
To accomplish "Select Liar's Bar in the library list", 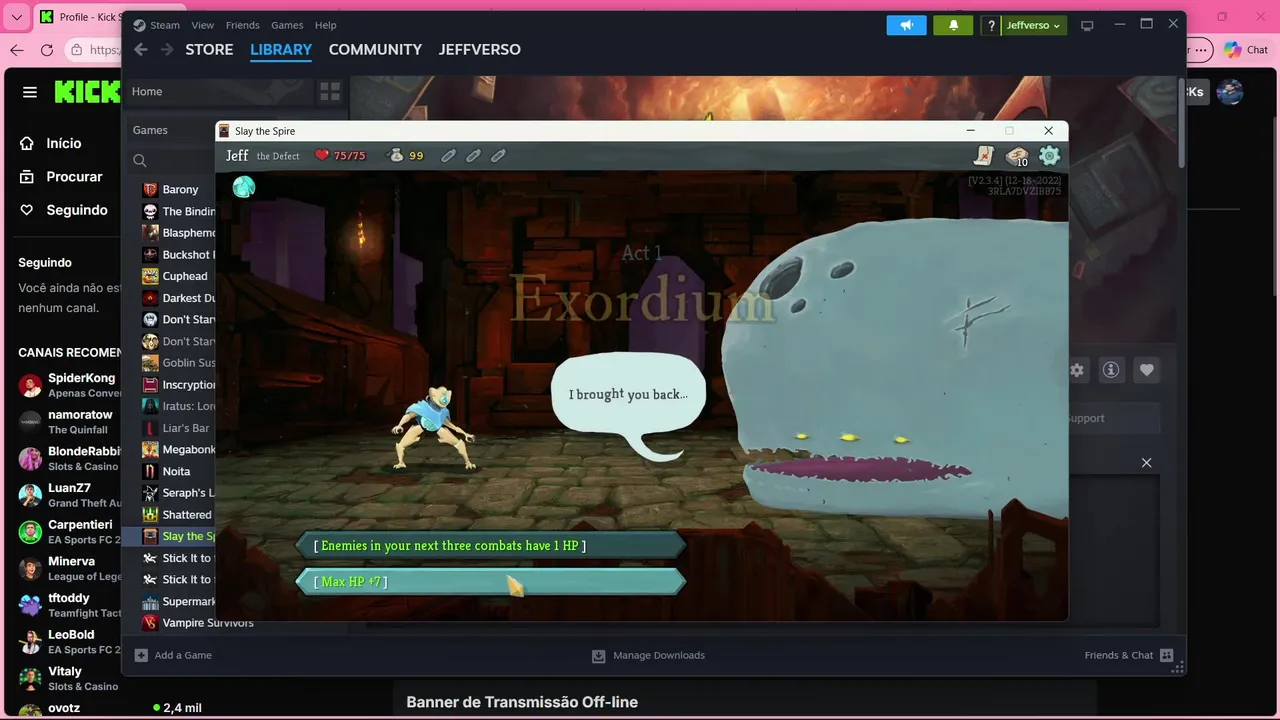I will tap(178, 428).
